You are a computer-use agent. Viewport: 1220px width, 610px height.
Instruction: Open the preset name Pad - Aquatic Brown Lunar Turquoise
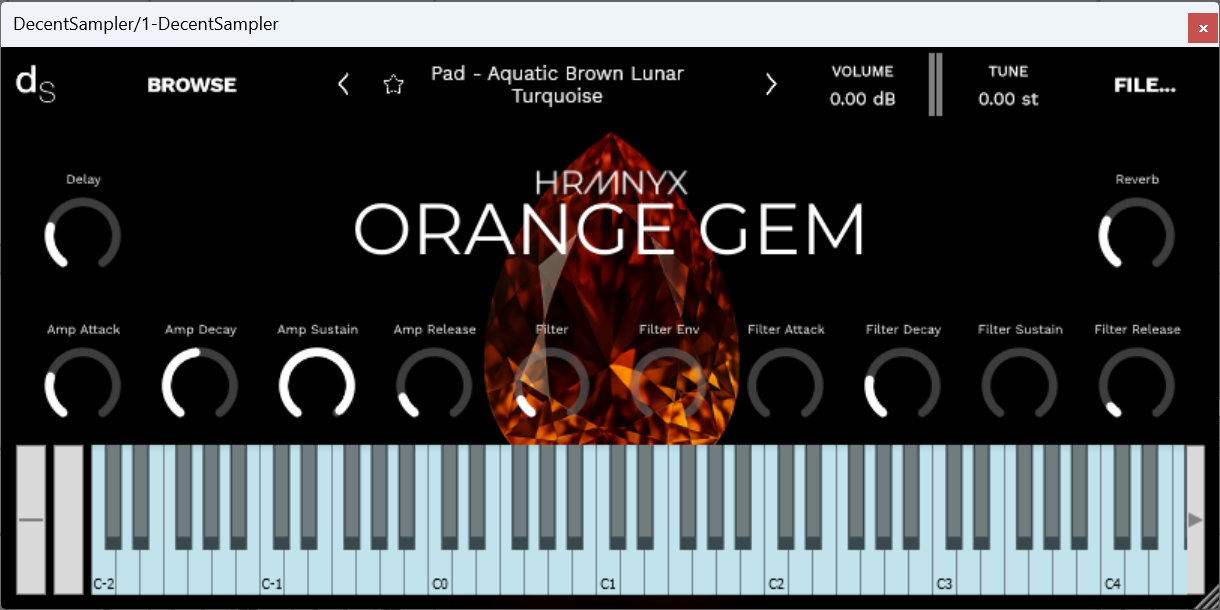pos(557,84)
